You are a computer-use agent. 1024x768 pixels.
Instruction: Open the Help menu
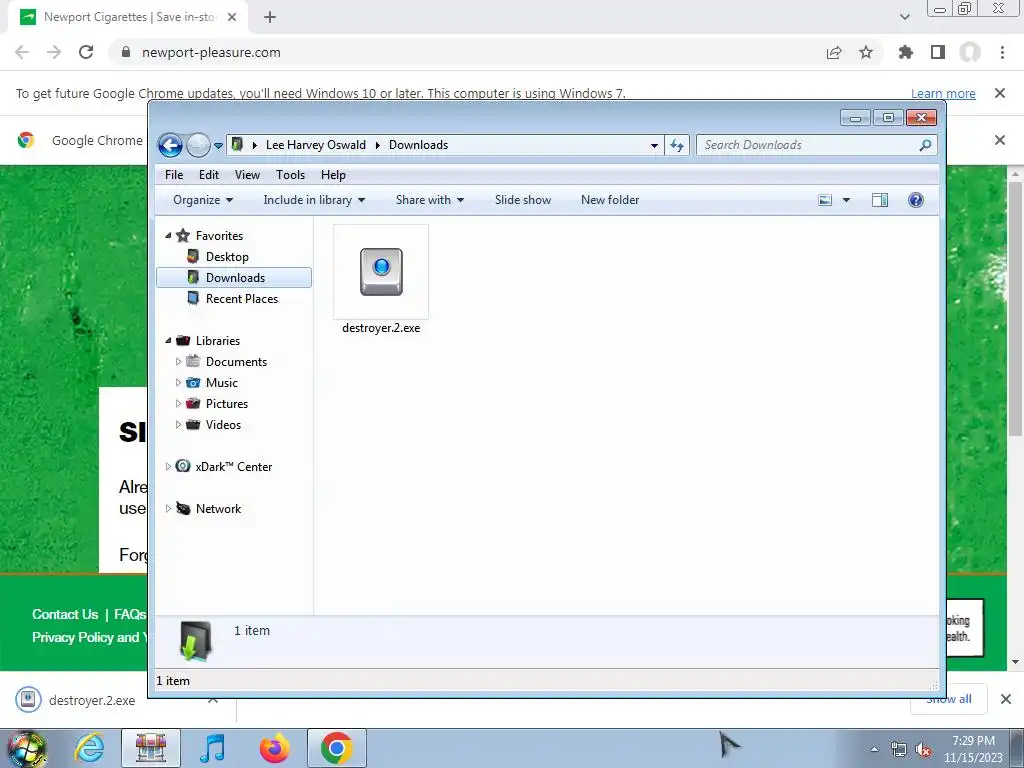(333, 175)
